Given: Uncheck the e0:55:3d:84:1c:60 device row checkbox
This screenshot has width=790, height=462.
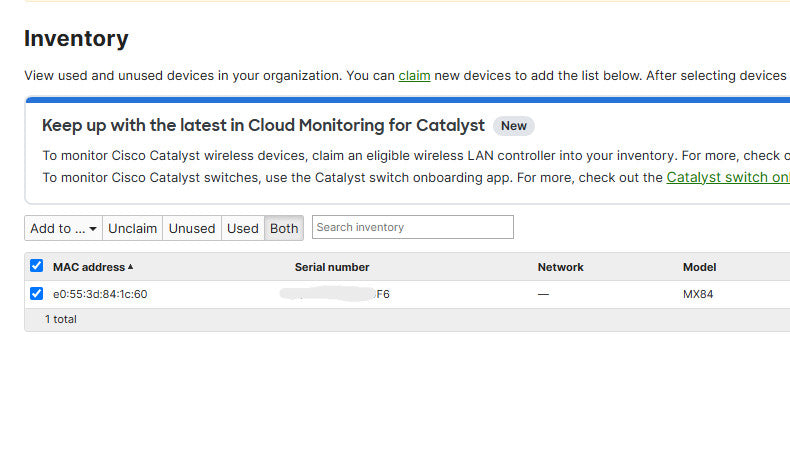Looking at the screenshot, I should [36, 293].
